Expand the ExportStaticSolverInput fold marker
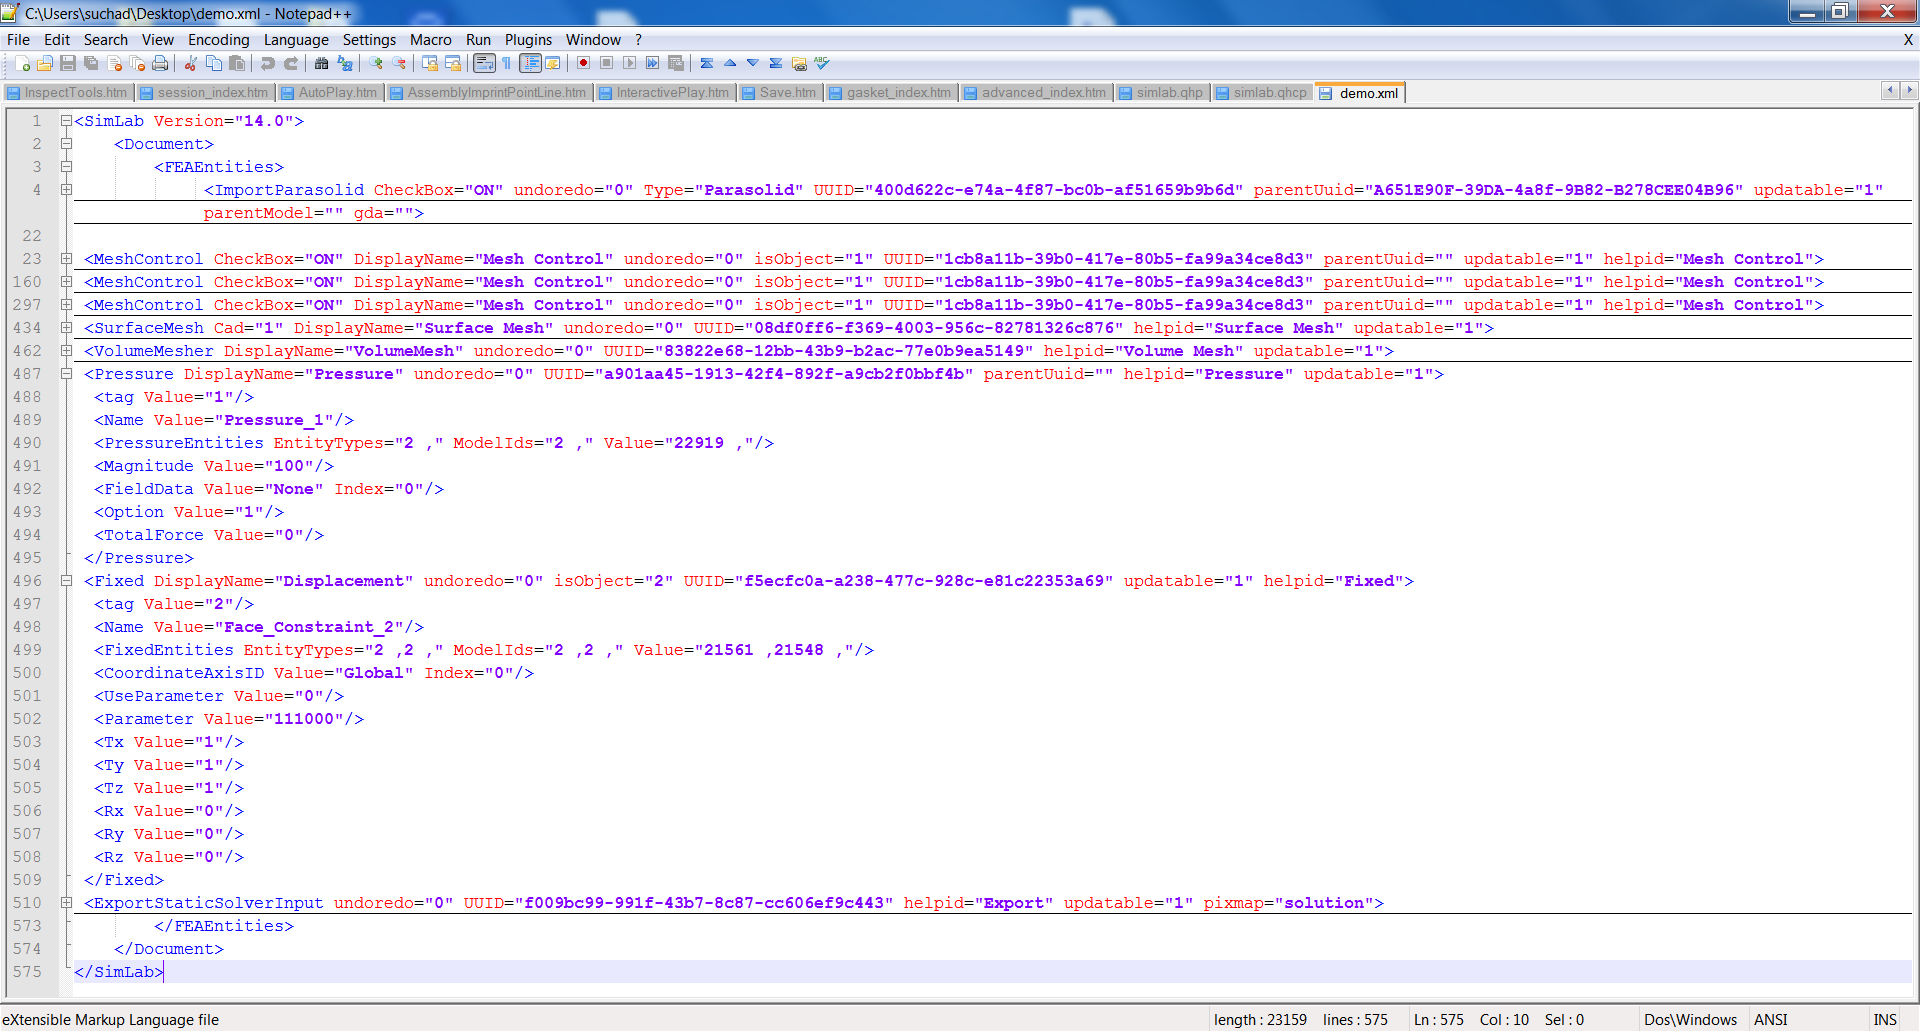 click(66, 903)
